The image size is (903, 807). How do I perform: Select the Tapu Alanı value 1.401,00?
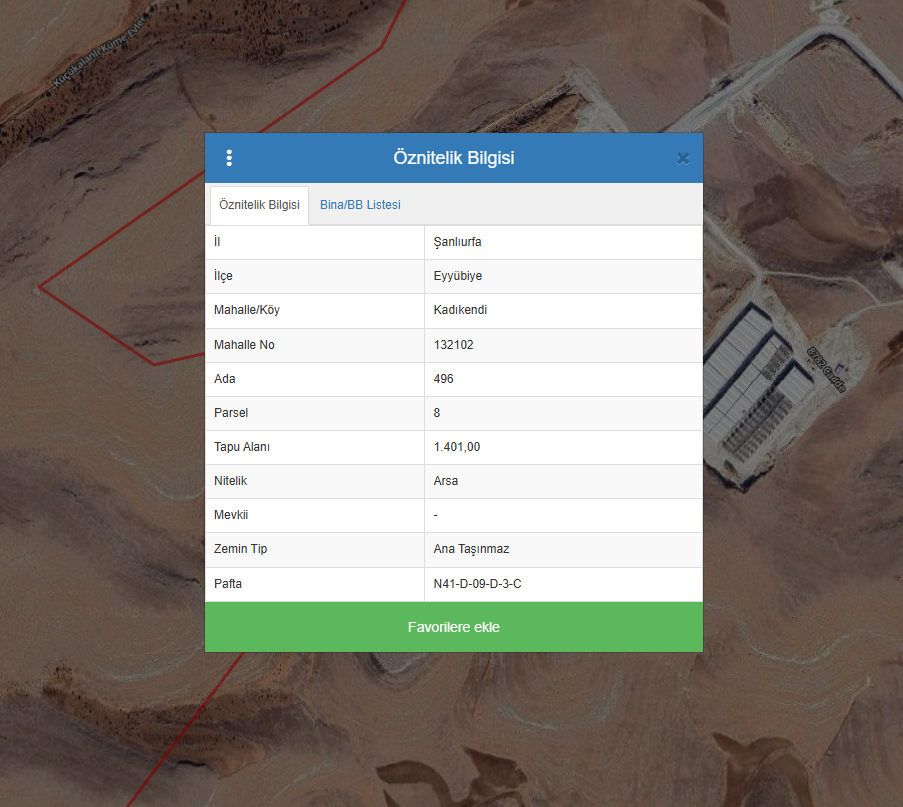[x=457, y=447]
